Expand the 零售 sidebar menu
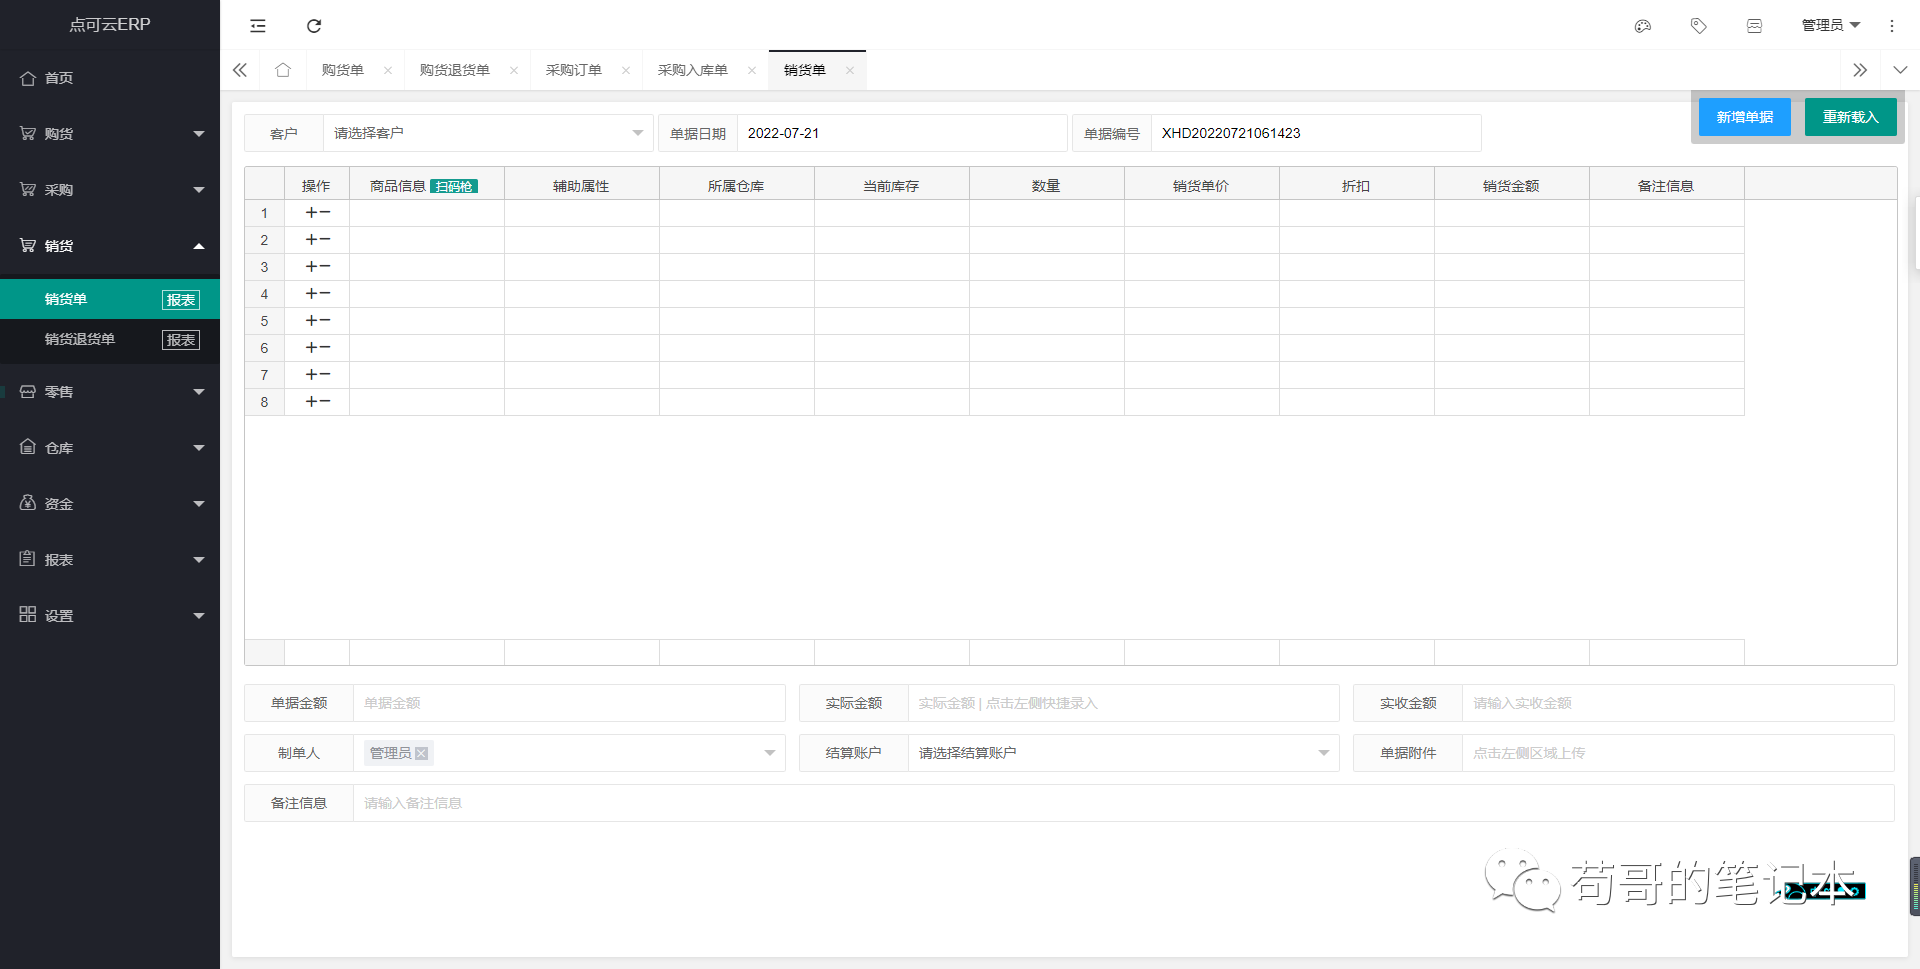Viewport: 1920px width, 969px height. click(x=110, y=392)
